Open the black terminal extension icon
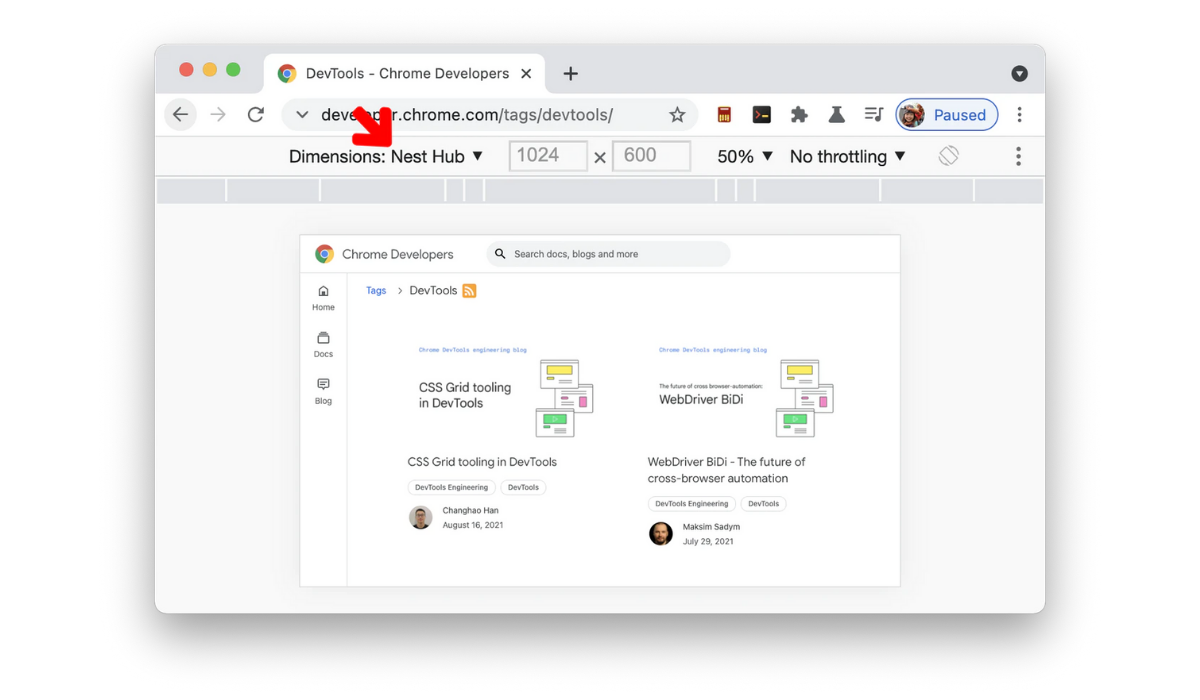The width and height of the screenshot is (1200, 700). [761, 115]
